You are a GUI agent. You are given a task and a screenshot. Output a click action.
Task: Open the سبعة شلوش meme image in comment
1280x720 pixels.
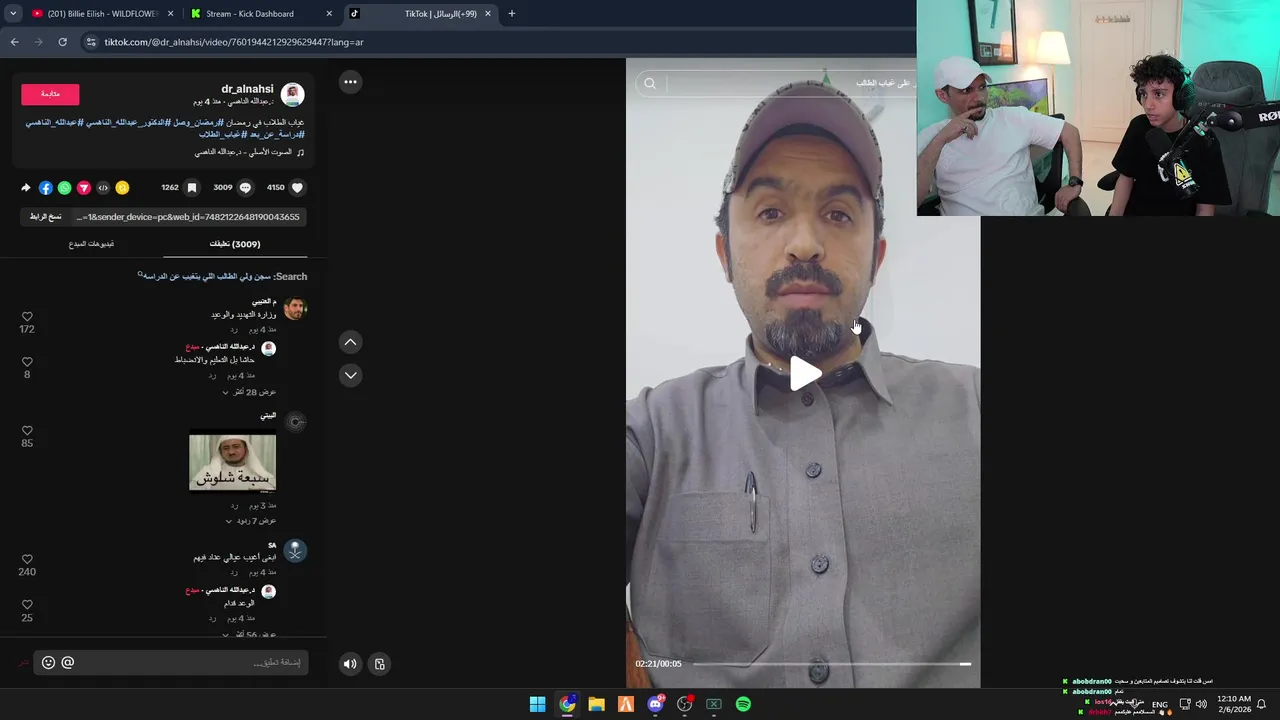click(x=232, y=462)
